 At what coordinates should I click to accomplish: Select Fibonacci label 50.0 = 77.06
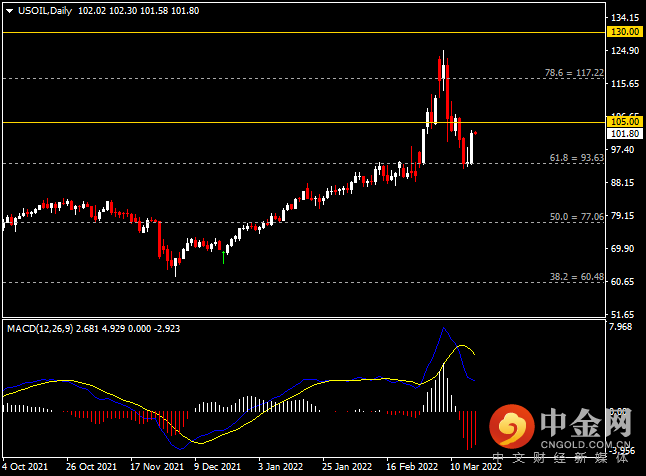577,217
